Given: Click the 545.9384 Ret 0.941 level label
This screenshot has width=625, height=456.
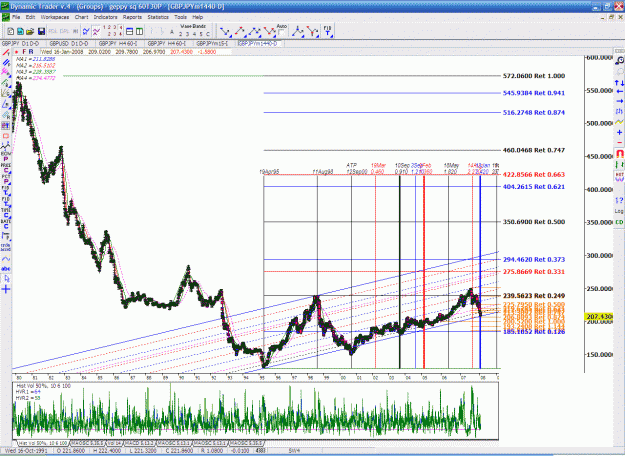Looking at the screenshot, I should (534, 93).
